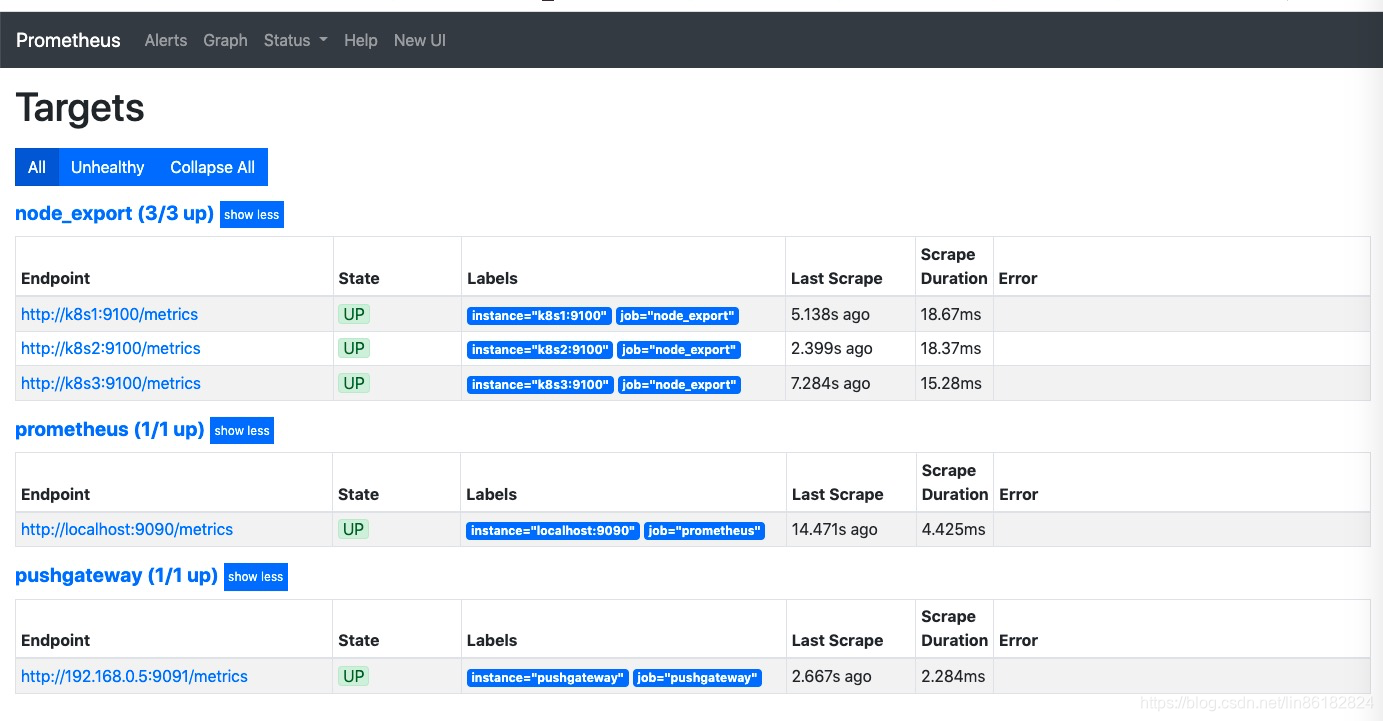Filter targets by Unhealthy

point(108,167)
